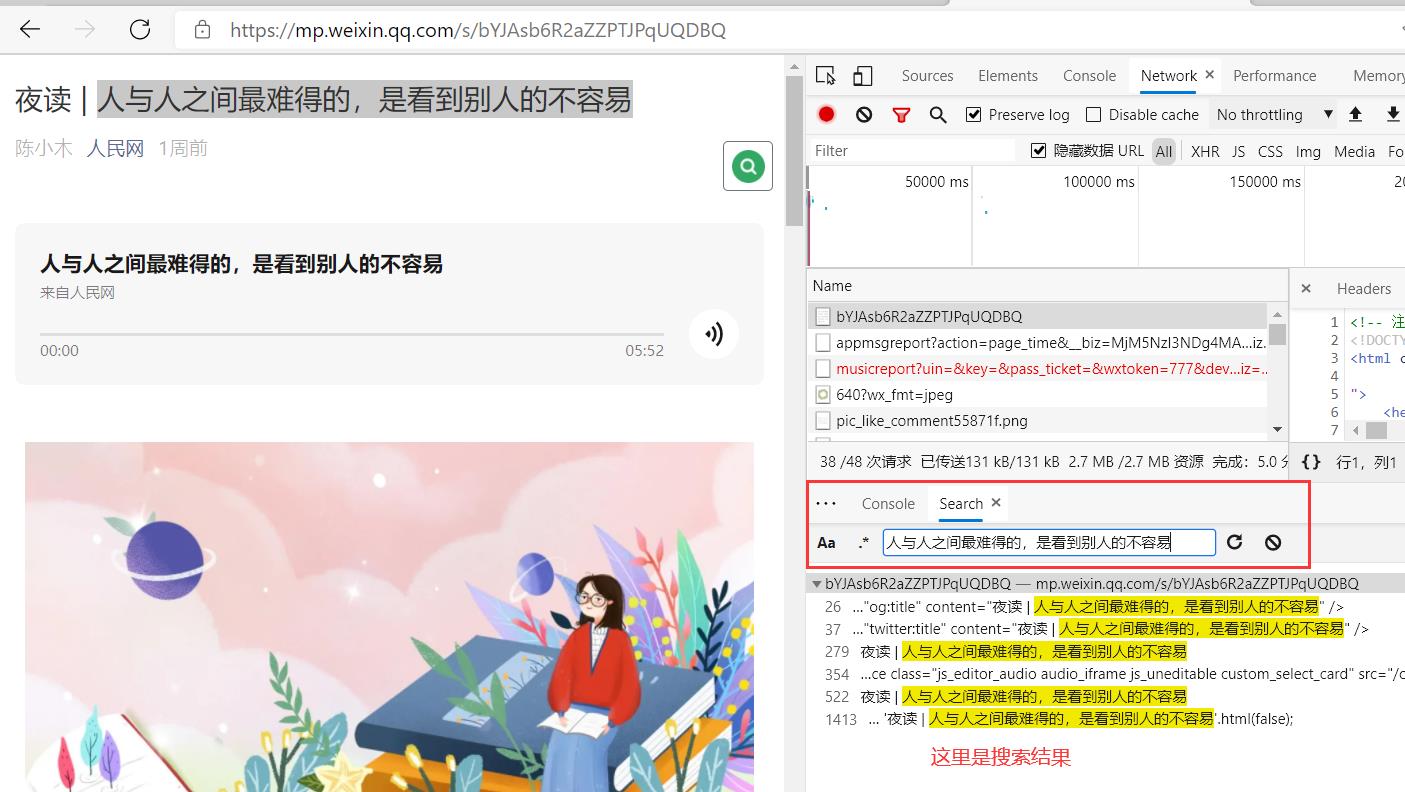The width and height of the screenshot is (1405, 792).
Task: Toggle device toolbar emulation icon
Action: [x=862, y=75]
